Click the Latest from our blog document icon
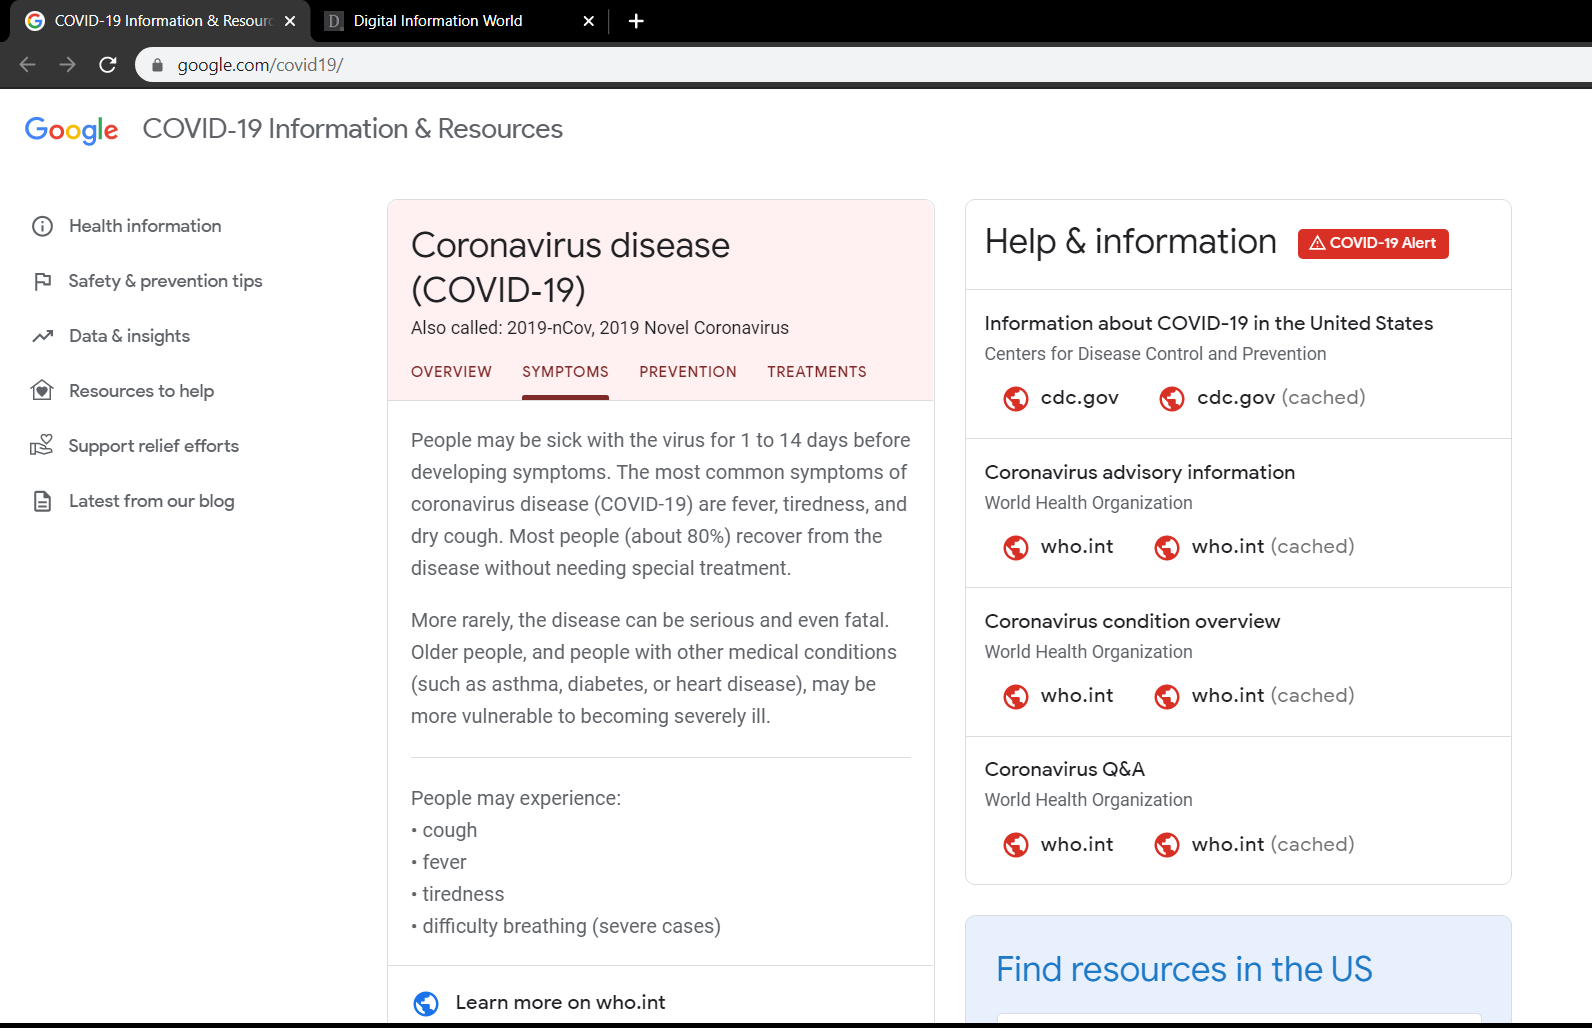Screen dimensions: 1592x1028 coord(42,501)
